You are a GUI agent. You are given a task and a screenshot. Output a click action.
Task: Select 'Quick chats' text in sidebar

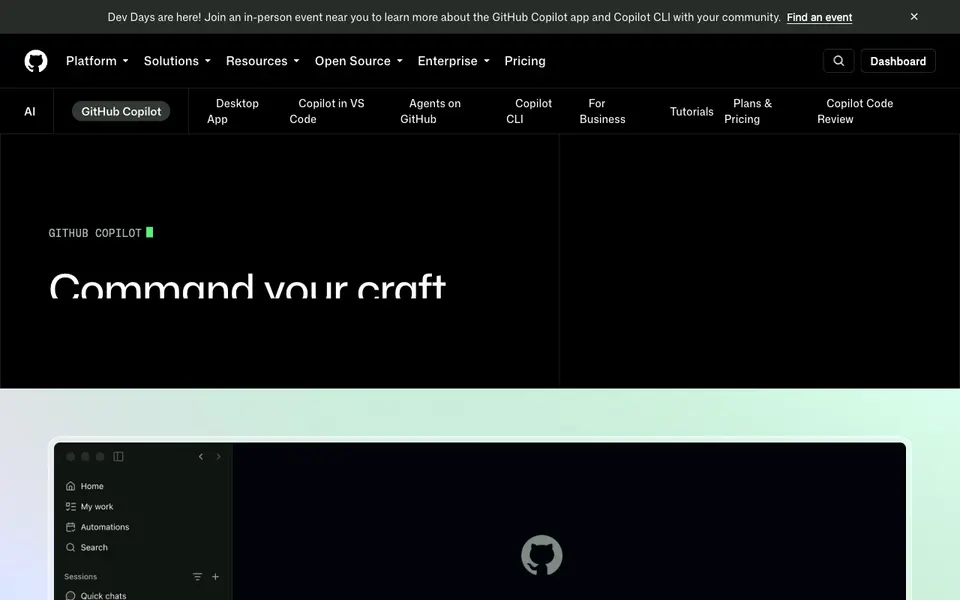point(103,596)
